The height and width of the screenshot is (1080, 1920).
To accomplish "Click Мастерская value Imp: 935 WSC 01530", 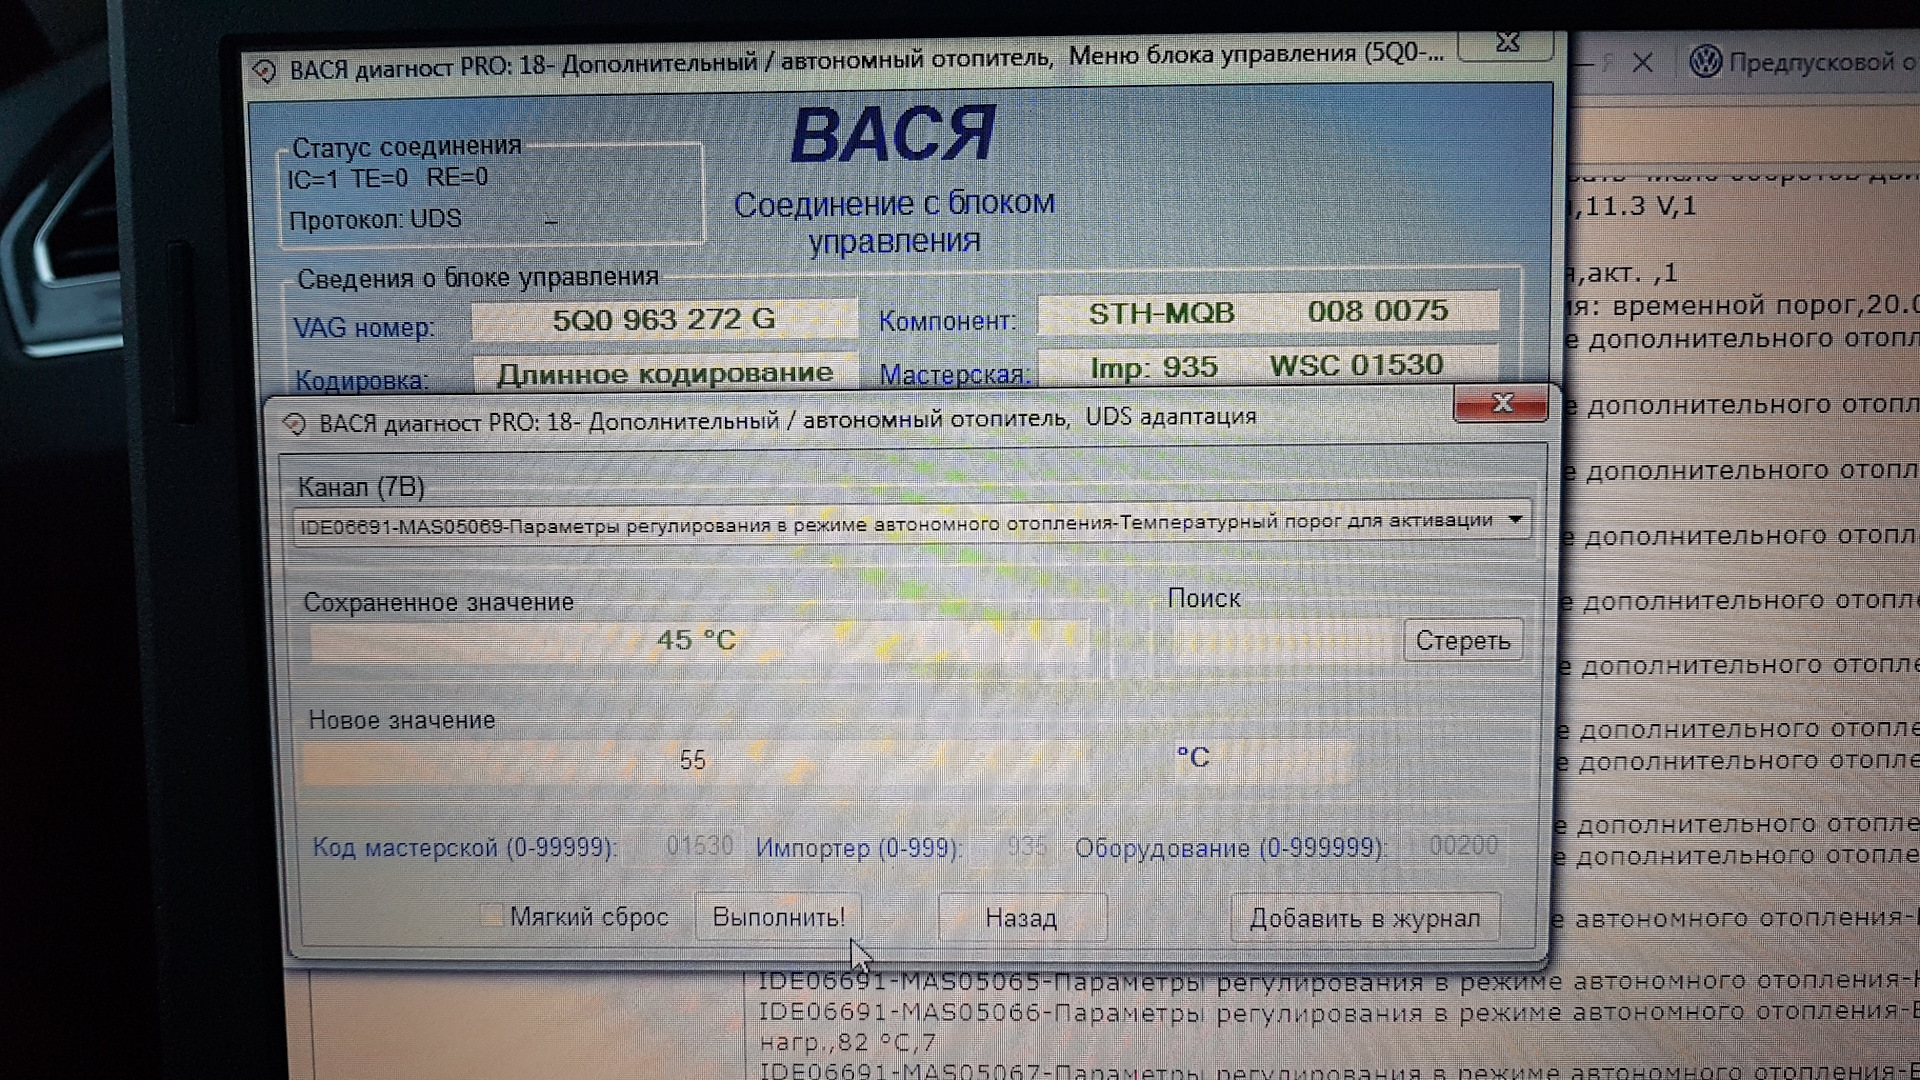I will click(x=1268, y=366).
